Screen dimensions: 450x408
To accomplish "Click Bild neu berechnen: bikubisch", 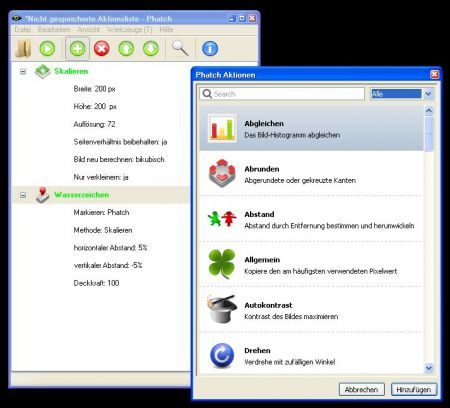I will 119,160.
